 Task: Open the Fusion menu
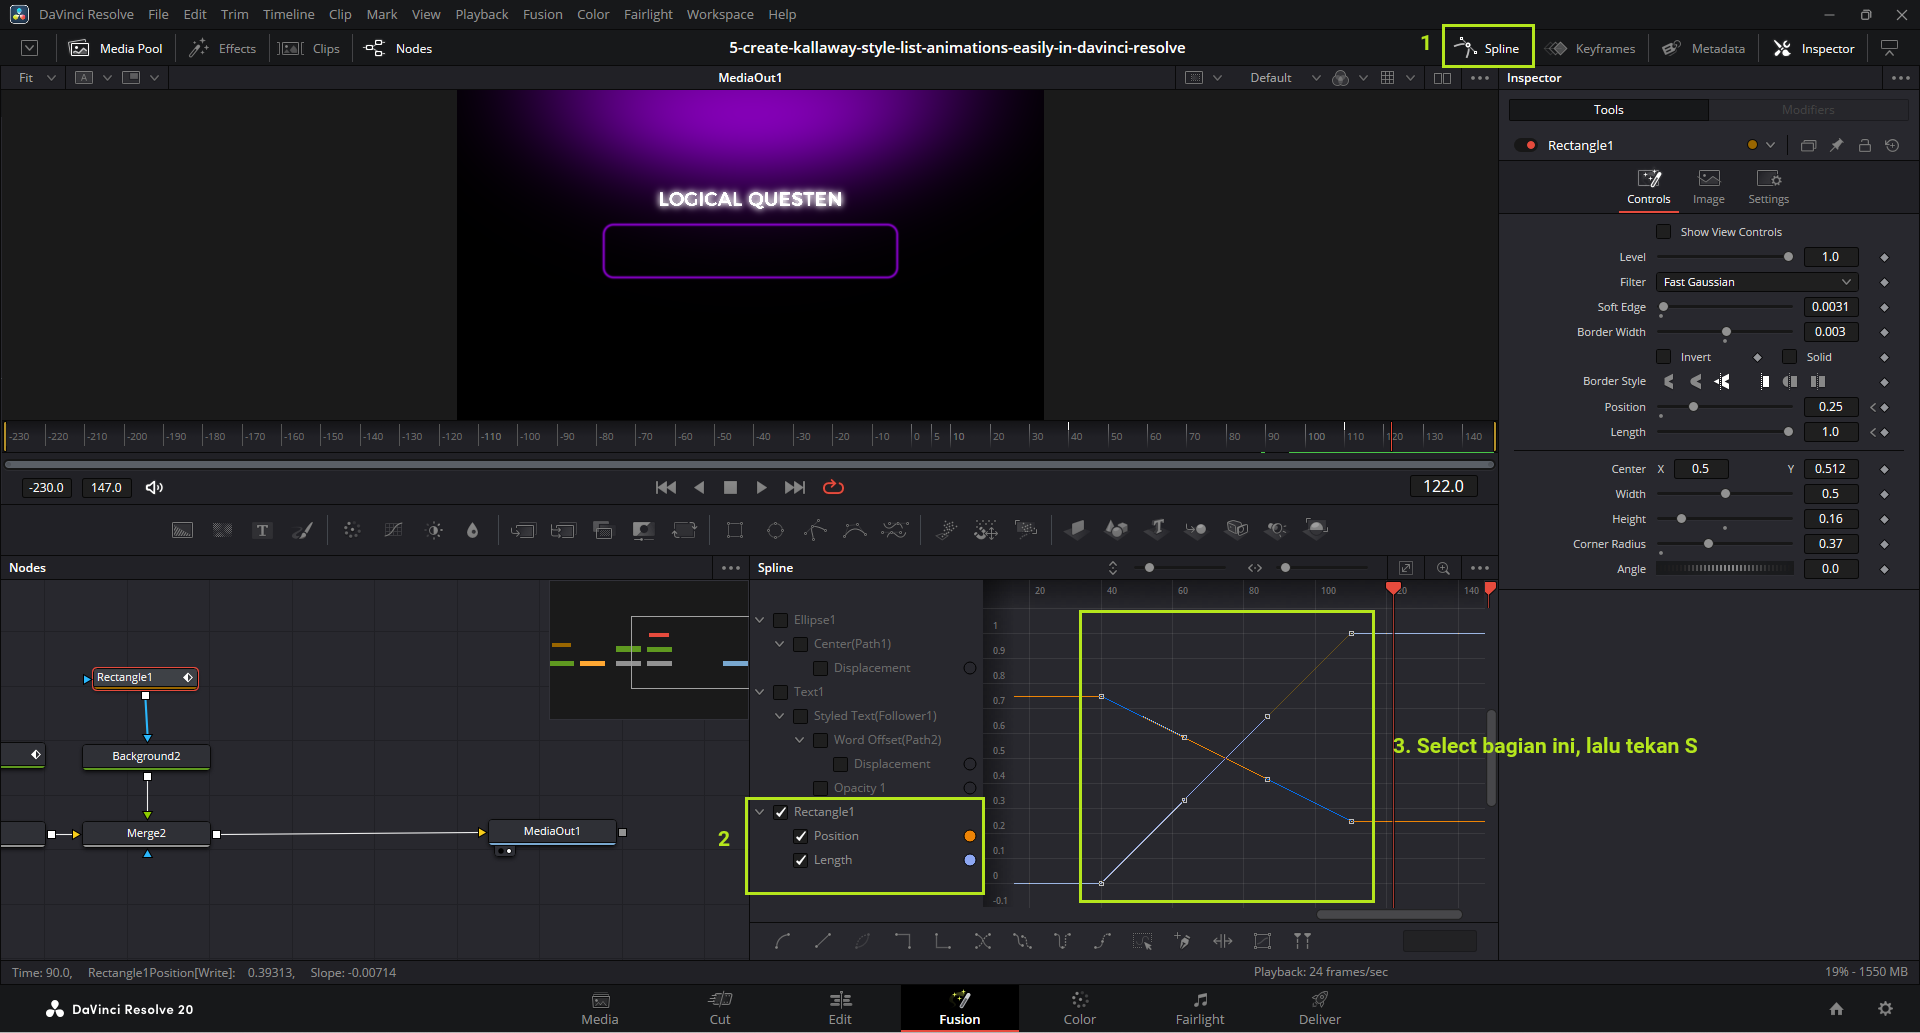pyautogui.click(x=542, y=14)
